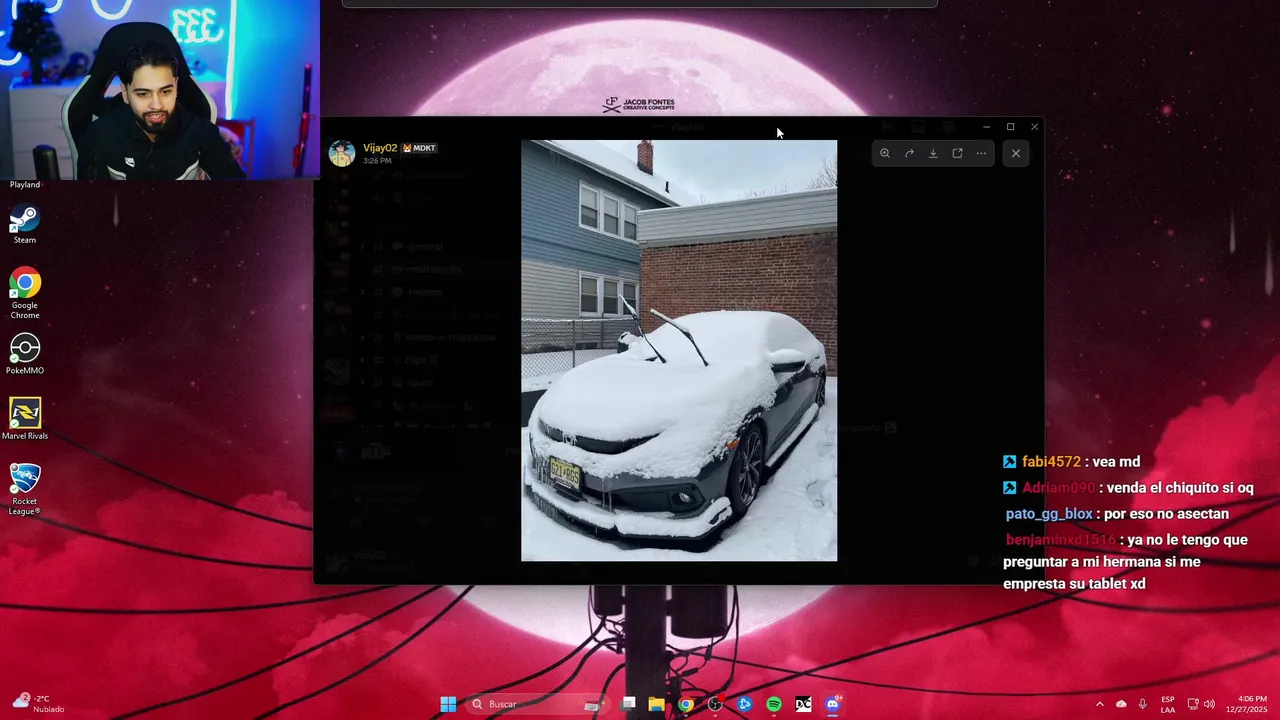Screen dimensions: 1280x720
Task: Open the blue circular taskbar app
Action: [744, 704]
